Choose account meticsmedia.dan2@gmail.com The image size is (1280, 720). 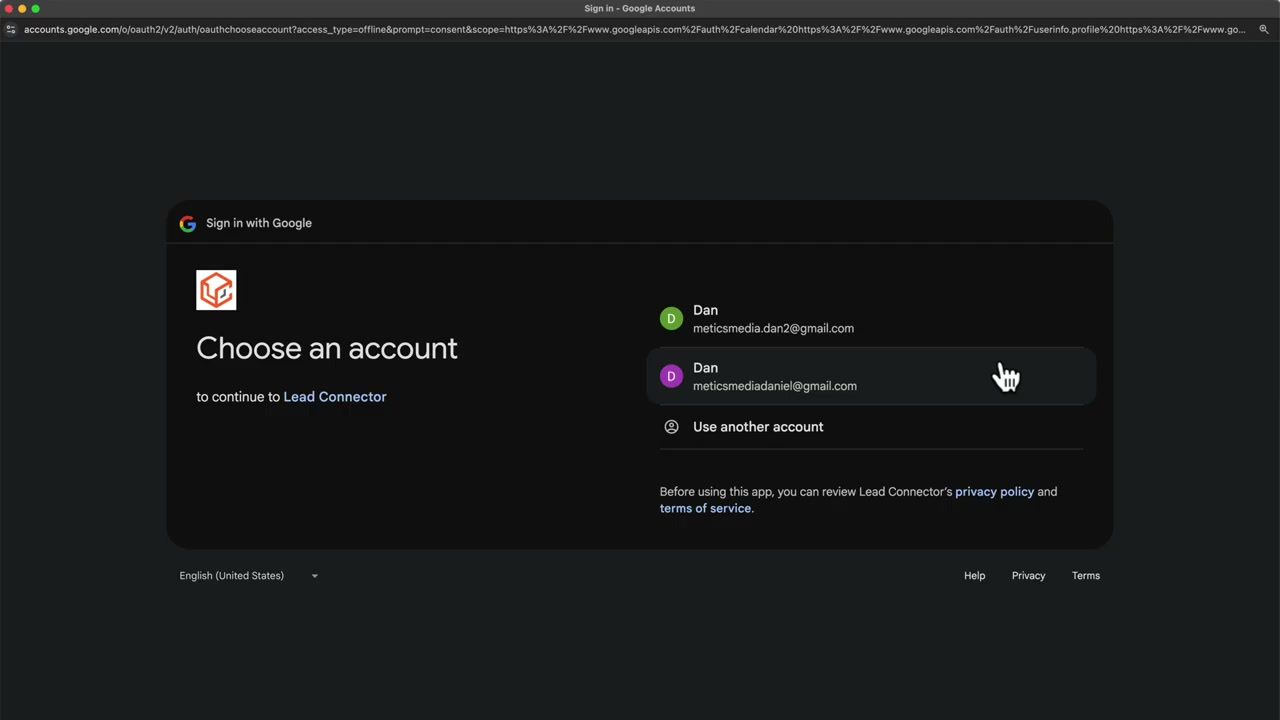point(871,319)
